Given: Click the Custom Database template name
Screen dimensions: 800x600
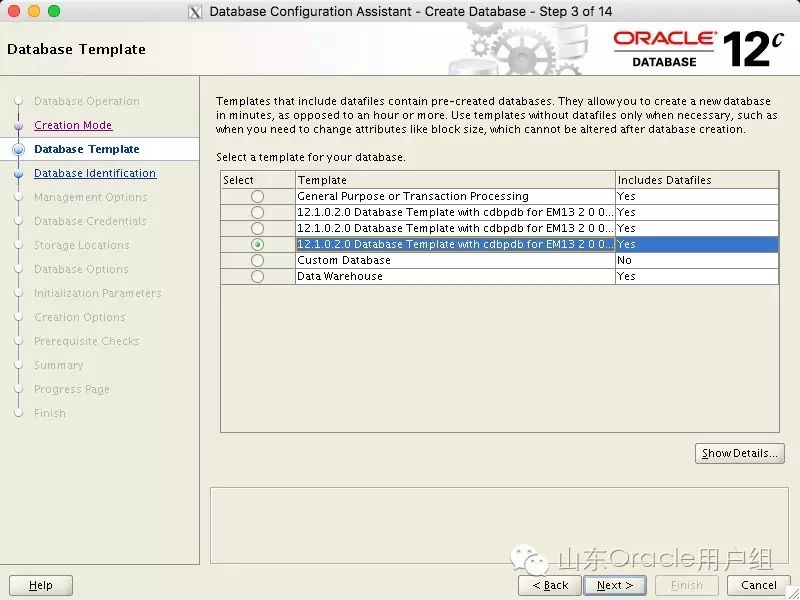Looking at the screenshot, I should (344, 260).
